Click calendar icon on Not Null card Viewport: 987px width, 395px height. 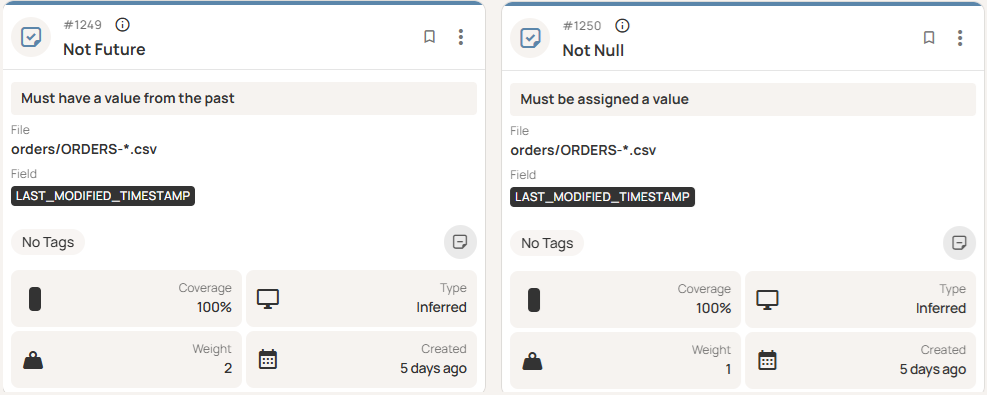point(767,360)
